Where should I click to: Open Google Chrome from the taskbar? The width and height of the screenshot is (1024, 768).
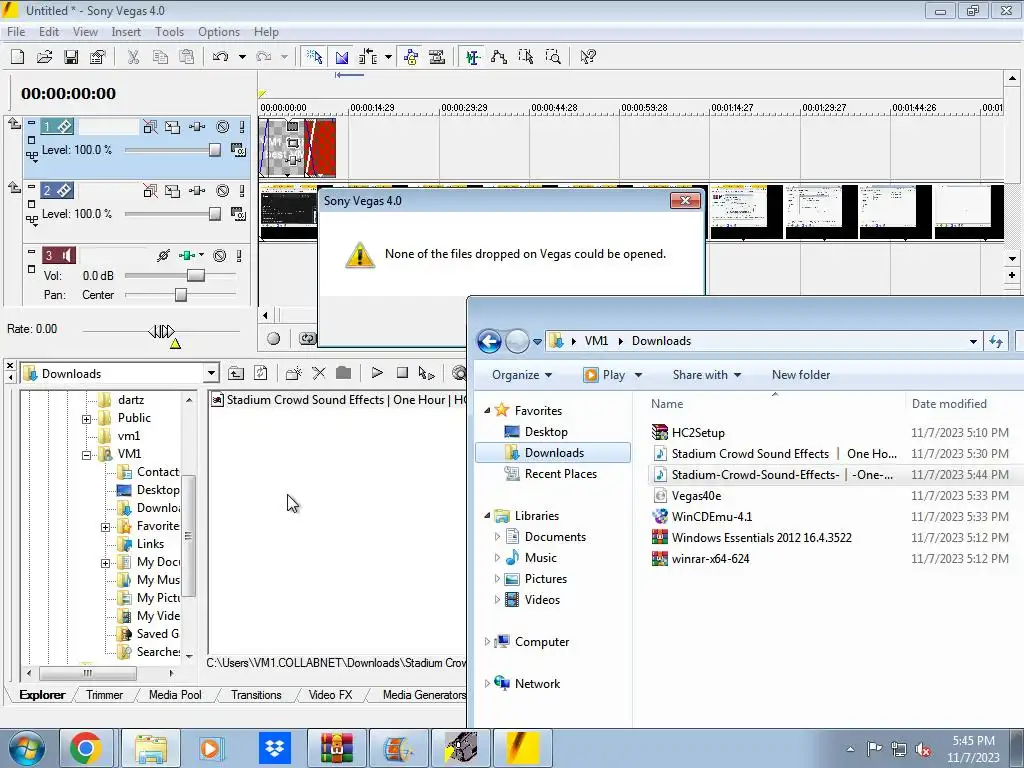[x=86, y=748]
